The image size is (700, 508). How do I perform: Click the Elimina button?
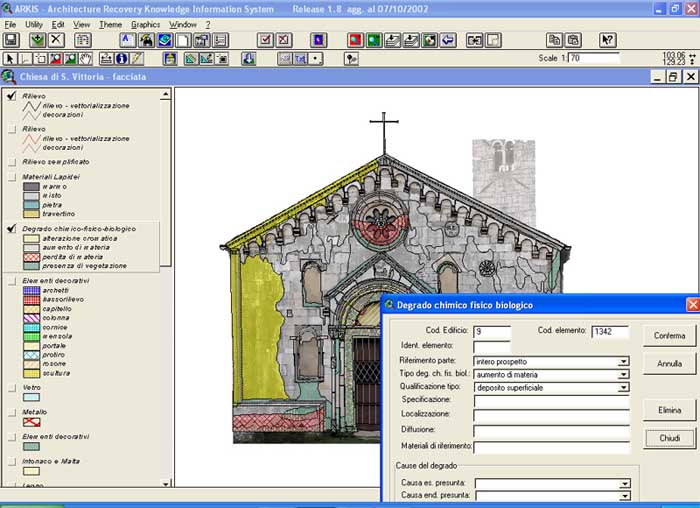[x=669, y=410]
